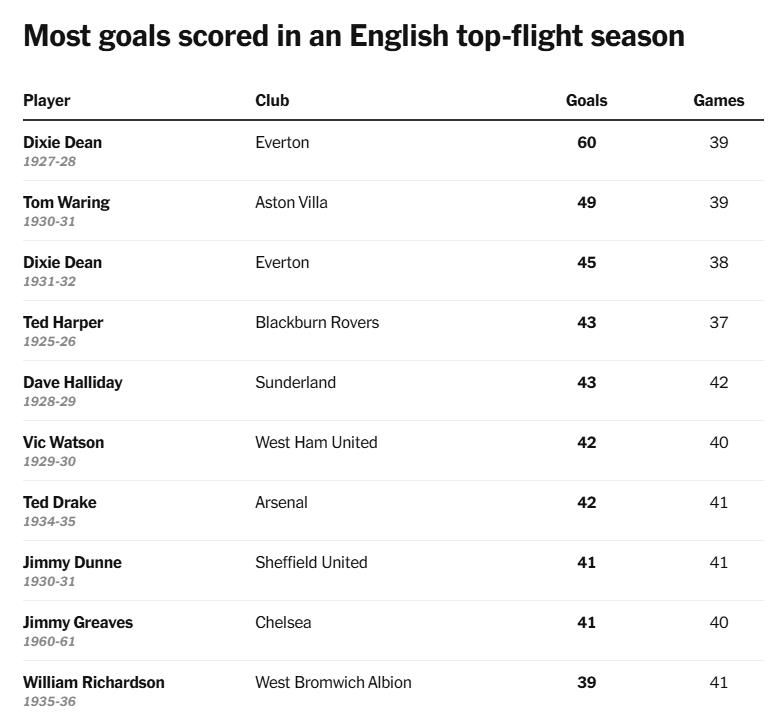Select Dixie Dean 1927-28 player name
Screen dimensions: 779x725
[x=62, y=142]
